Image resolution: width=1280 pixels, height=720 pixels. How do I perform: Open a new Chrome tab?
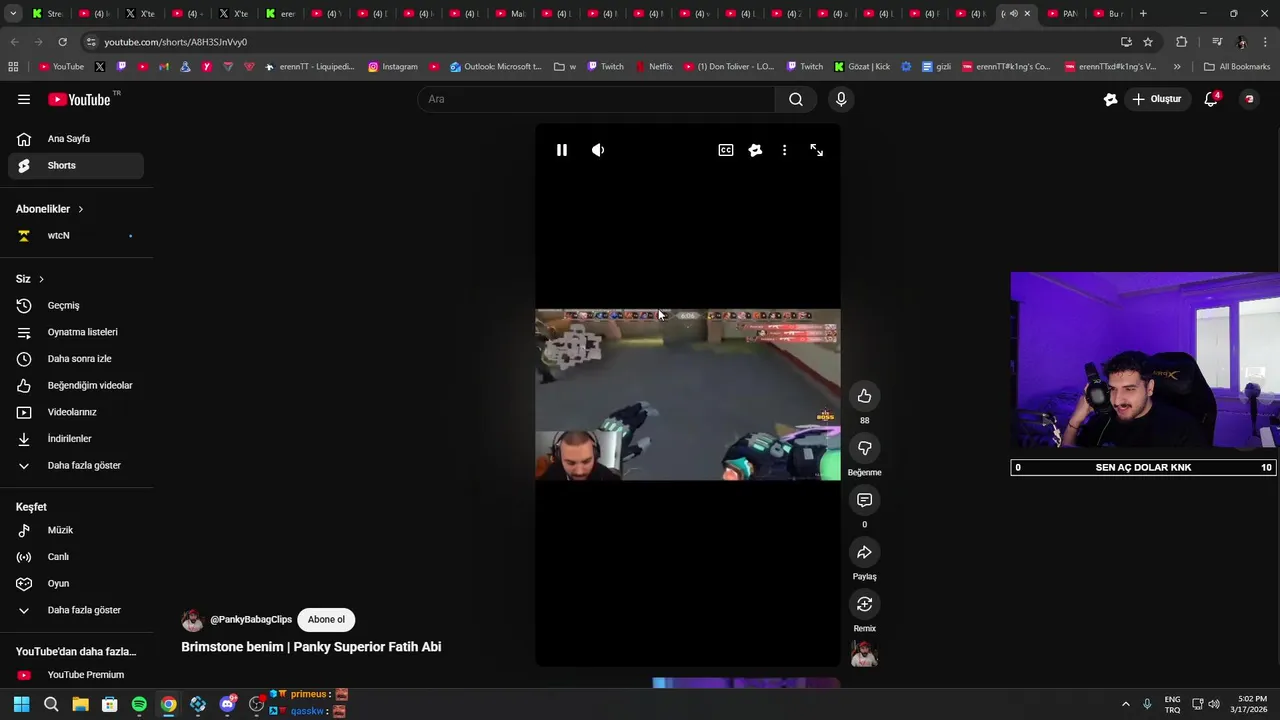point(1143,14)
